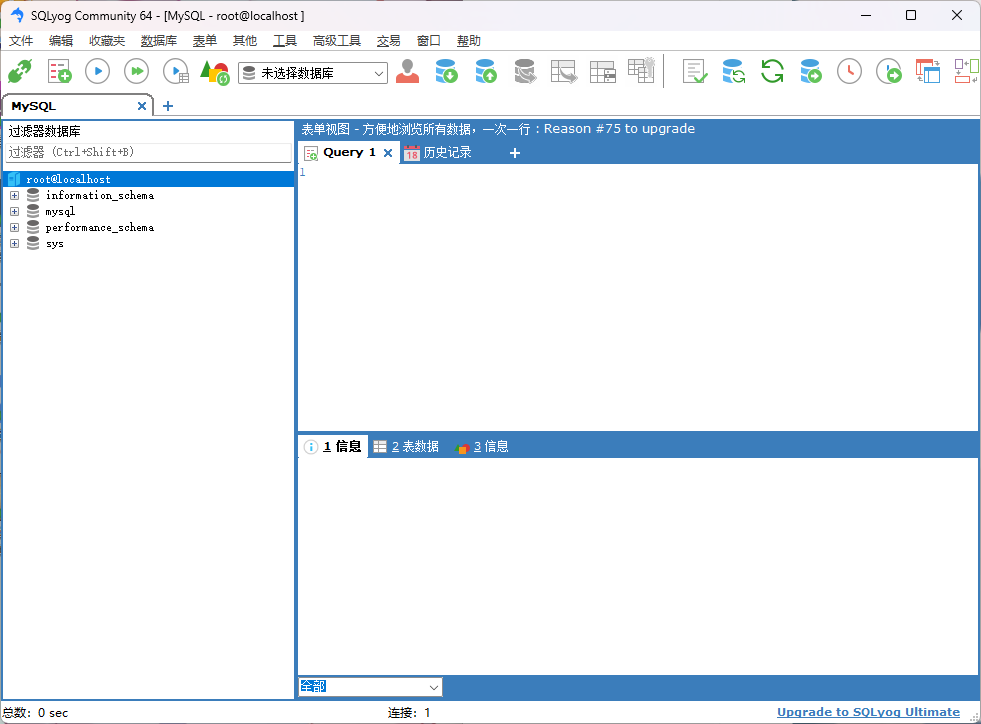Expand the performance_schema database node
The width and height of the screenshot is (981, 724).
coord(14,228)
